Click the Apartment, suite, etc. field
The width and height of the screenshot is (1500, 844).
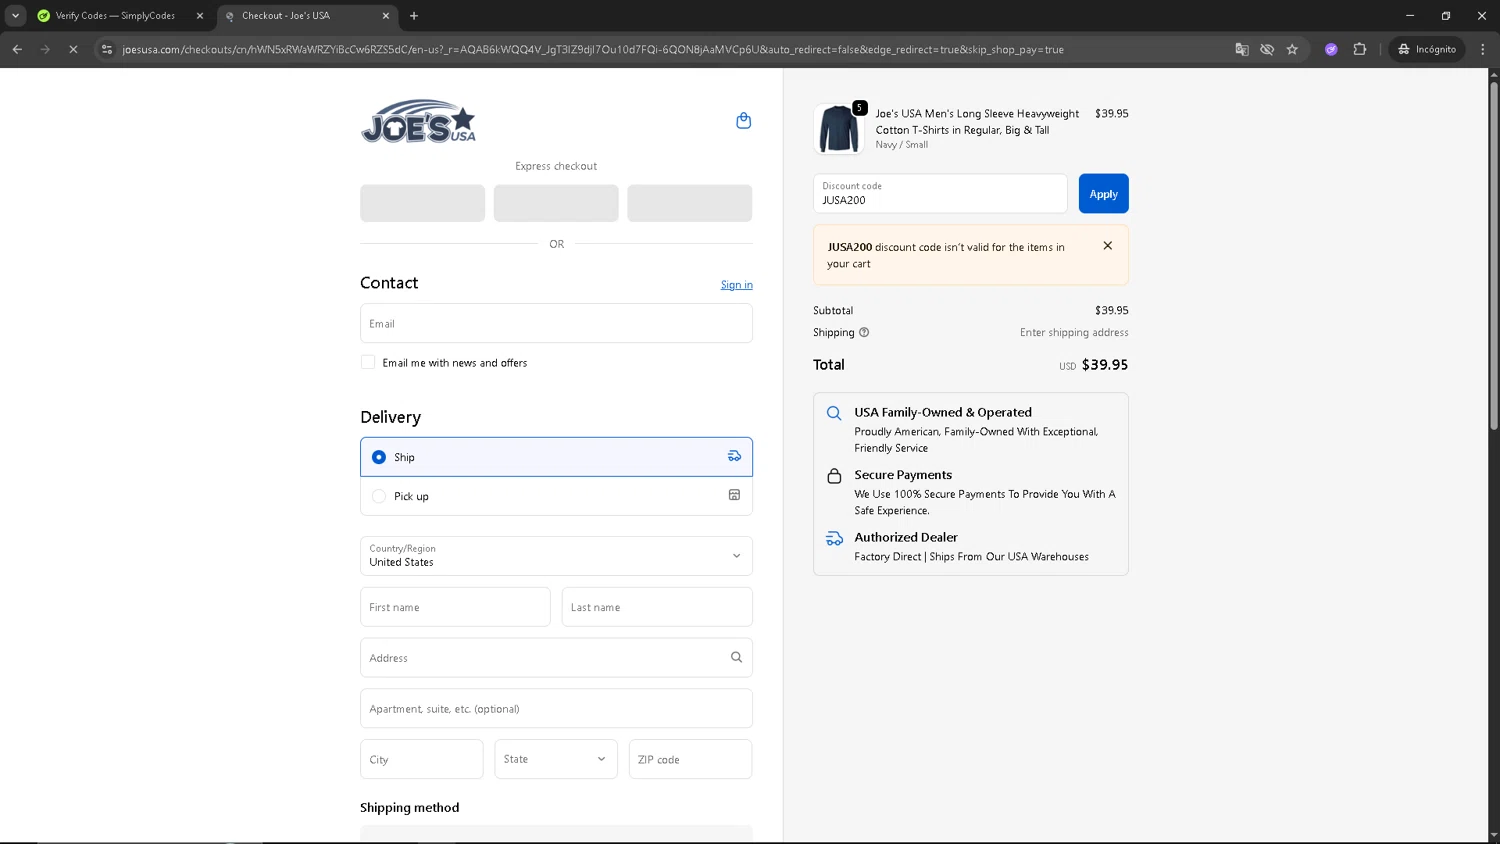coord(556,708)
